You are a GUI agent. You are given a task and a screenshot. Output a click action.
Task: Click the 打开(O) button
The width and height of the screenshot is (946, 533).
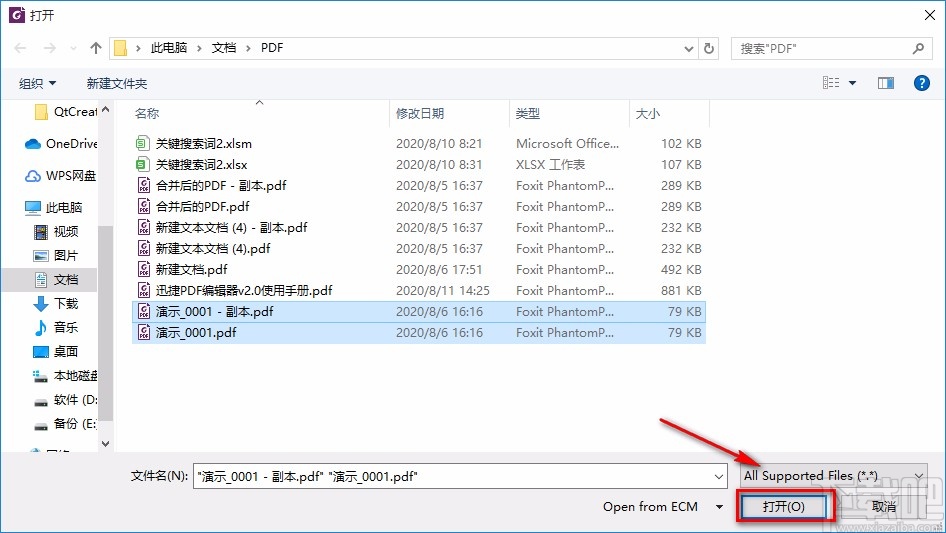click(x=783, y=506)
